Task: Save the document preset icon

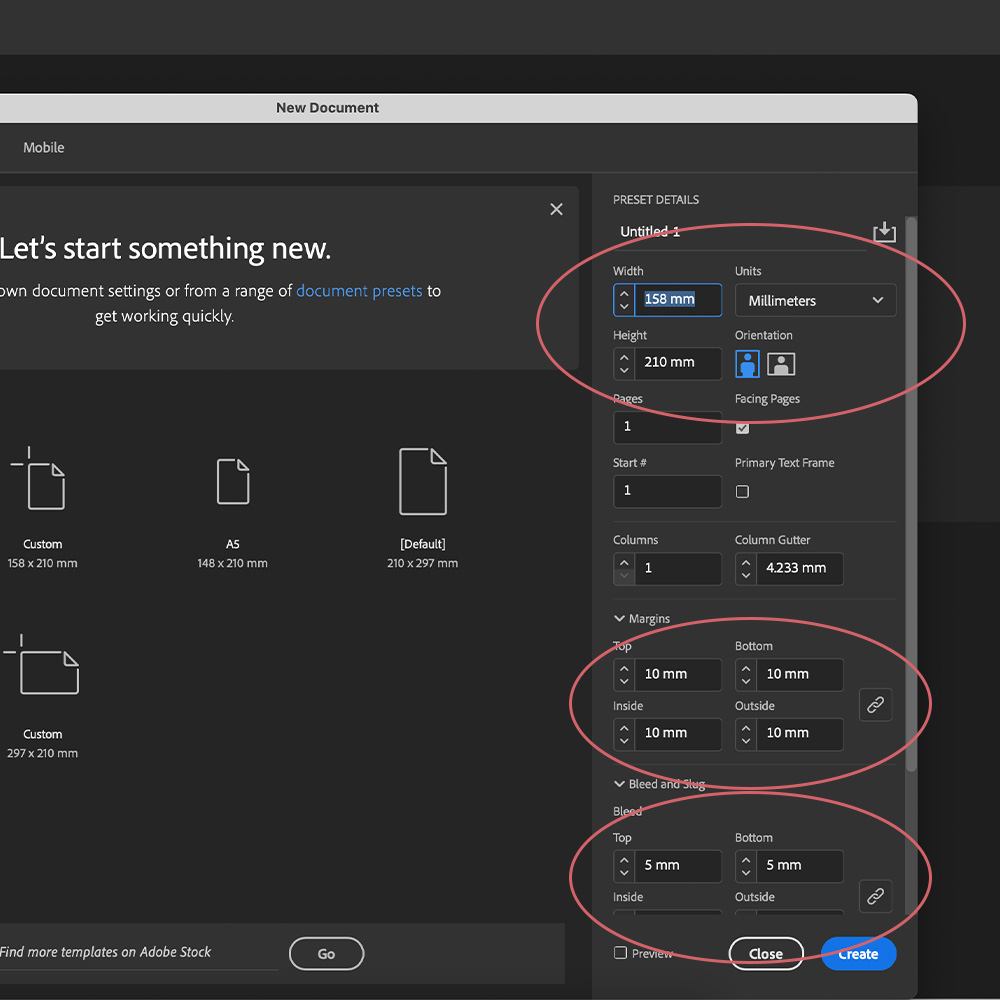Action: 884,232
